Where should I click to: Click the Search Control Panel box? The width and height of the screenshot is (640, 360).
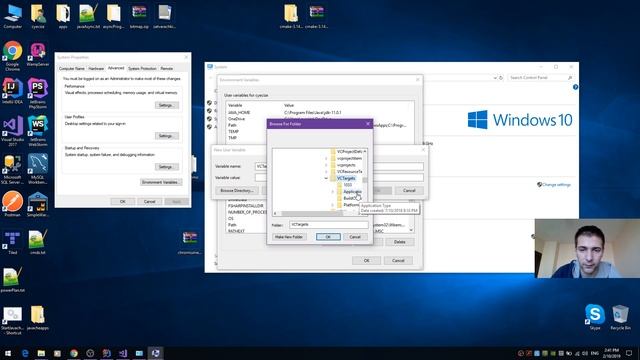tap(540, 78)
